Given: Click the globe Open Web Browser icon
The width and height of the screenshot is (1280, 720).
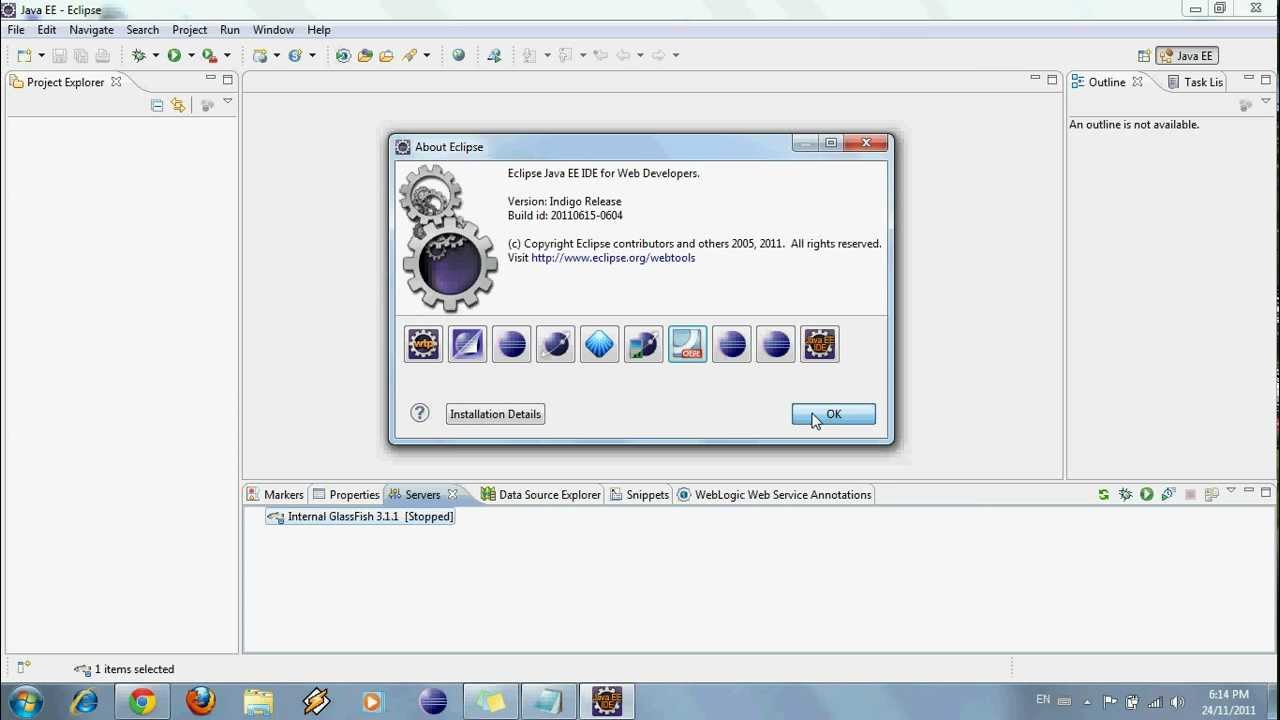Looking at the screenshot, I should (459, 56).
